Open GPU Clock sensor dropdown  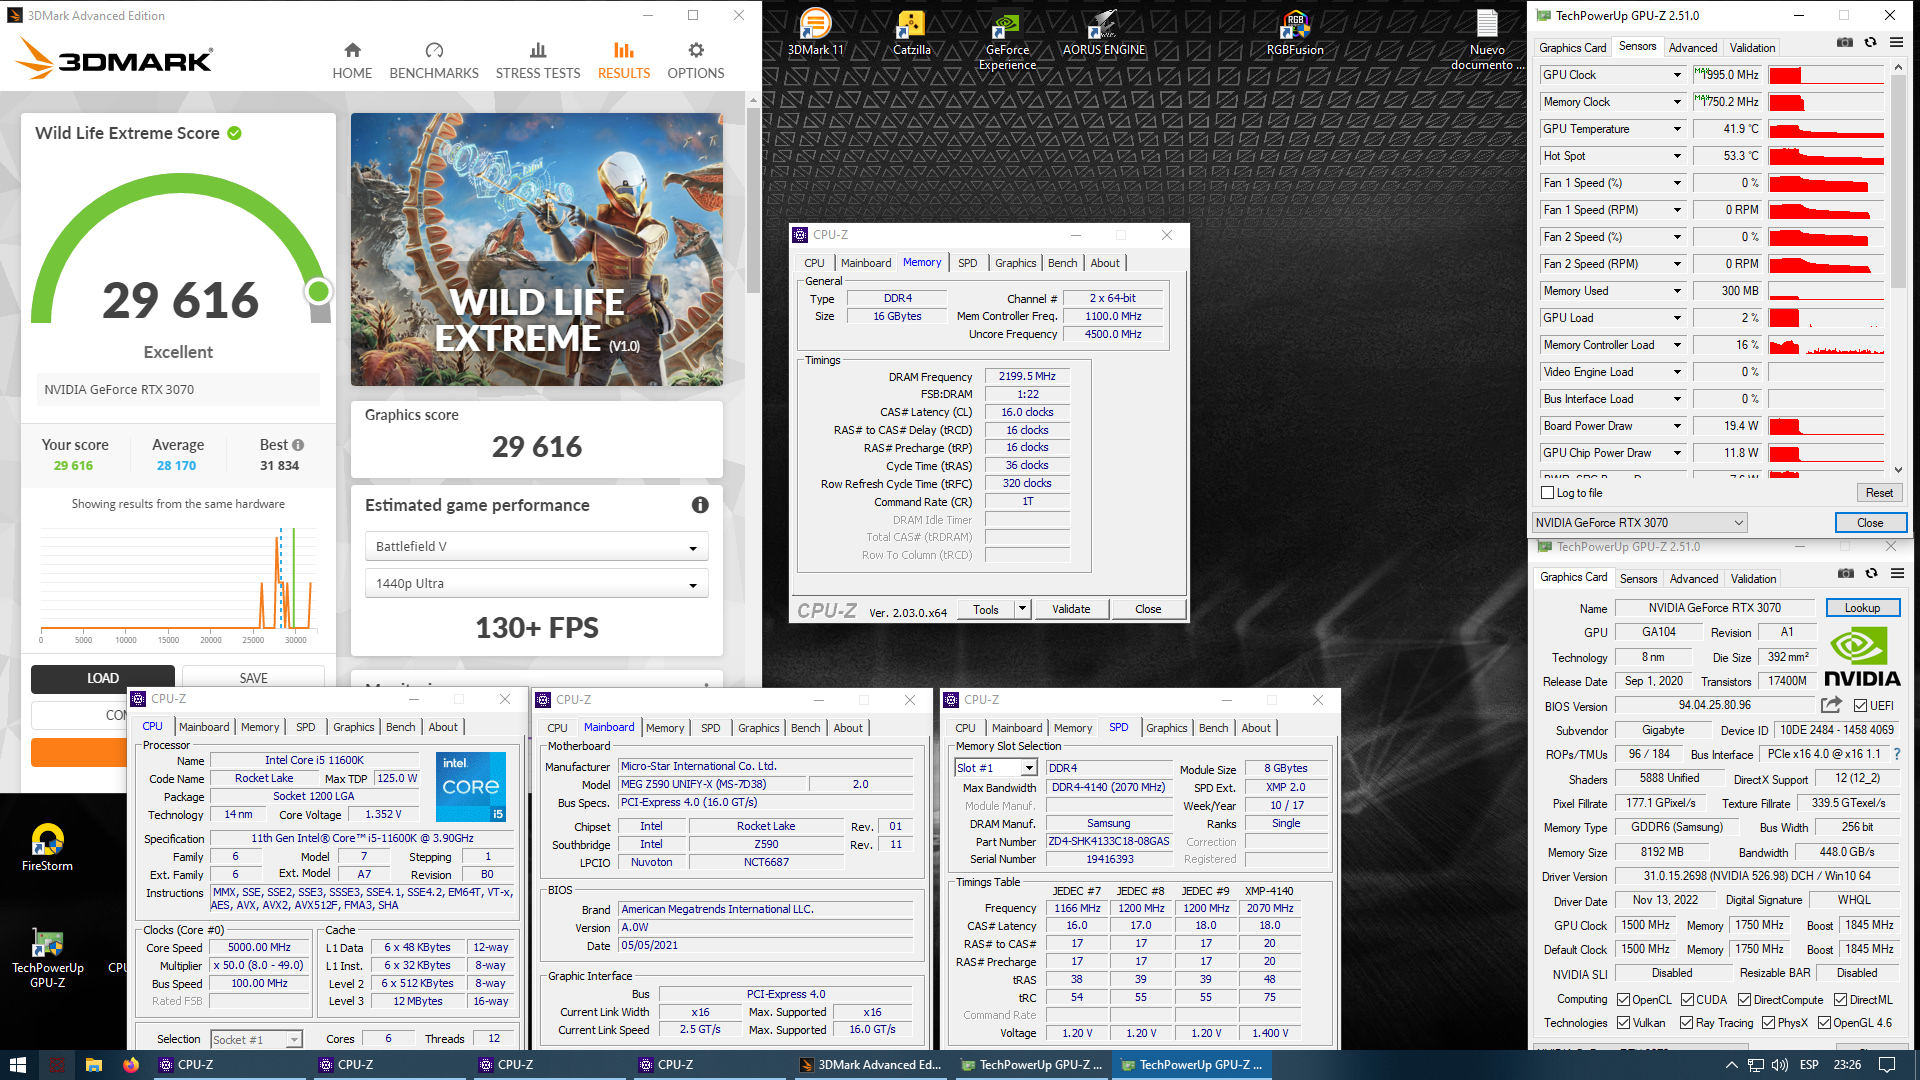(1677, 75)
